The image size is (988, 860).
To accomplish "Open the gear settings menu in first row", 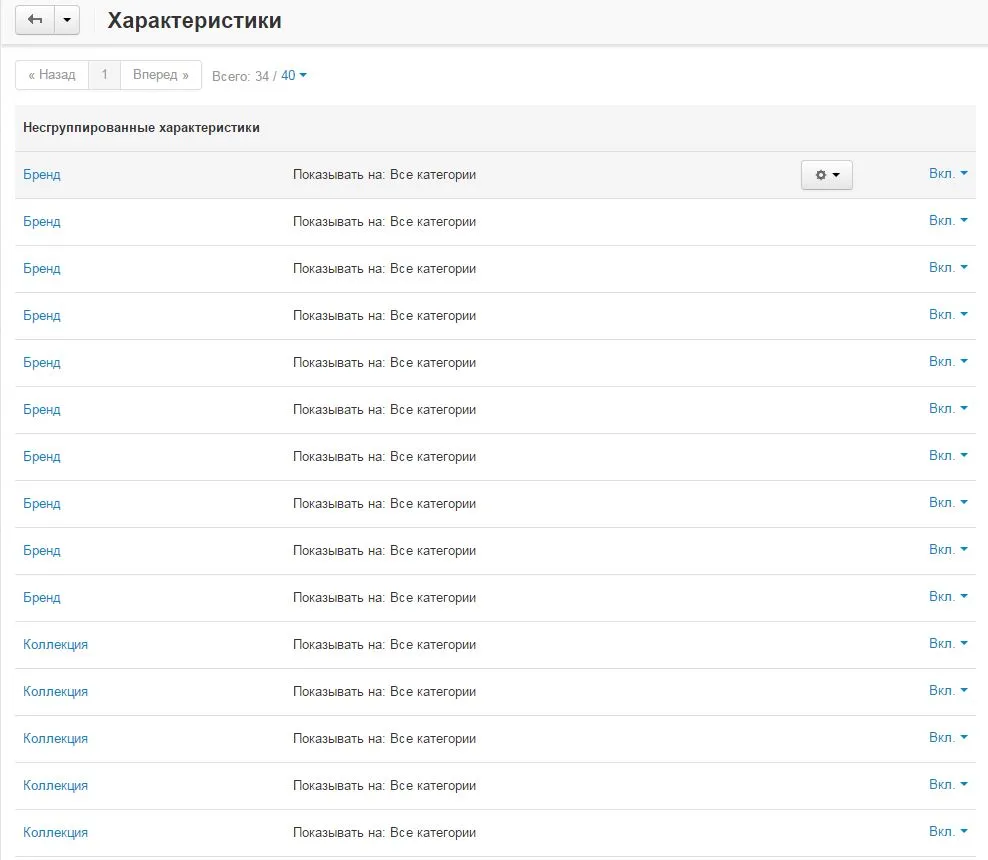I will [x=827, y=175].
